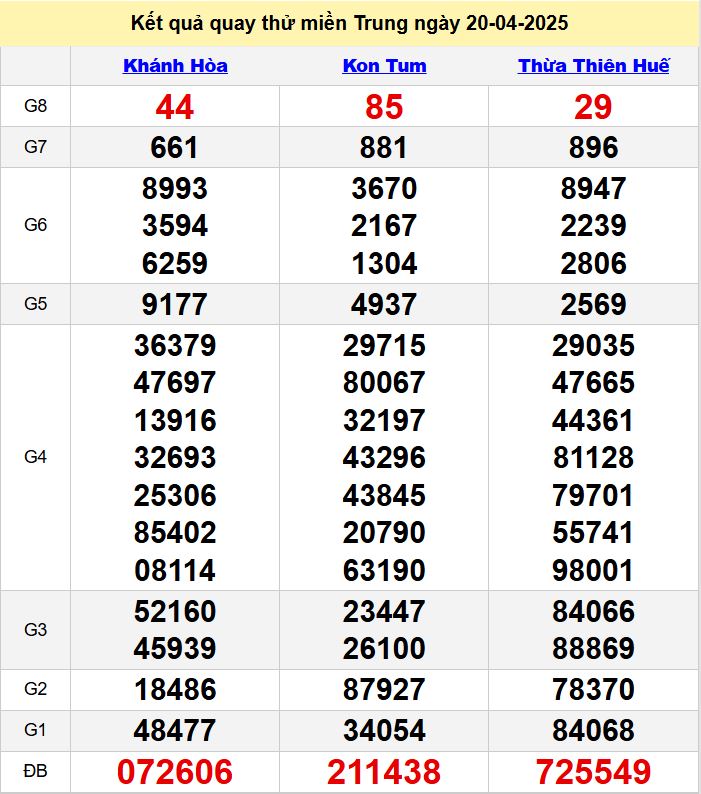This screenshot has width=701, height=794.
Task: Select G2 number 78370
Action: [593, 690]
